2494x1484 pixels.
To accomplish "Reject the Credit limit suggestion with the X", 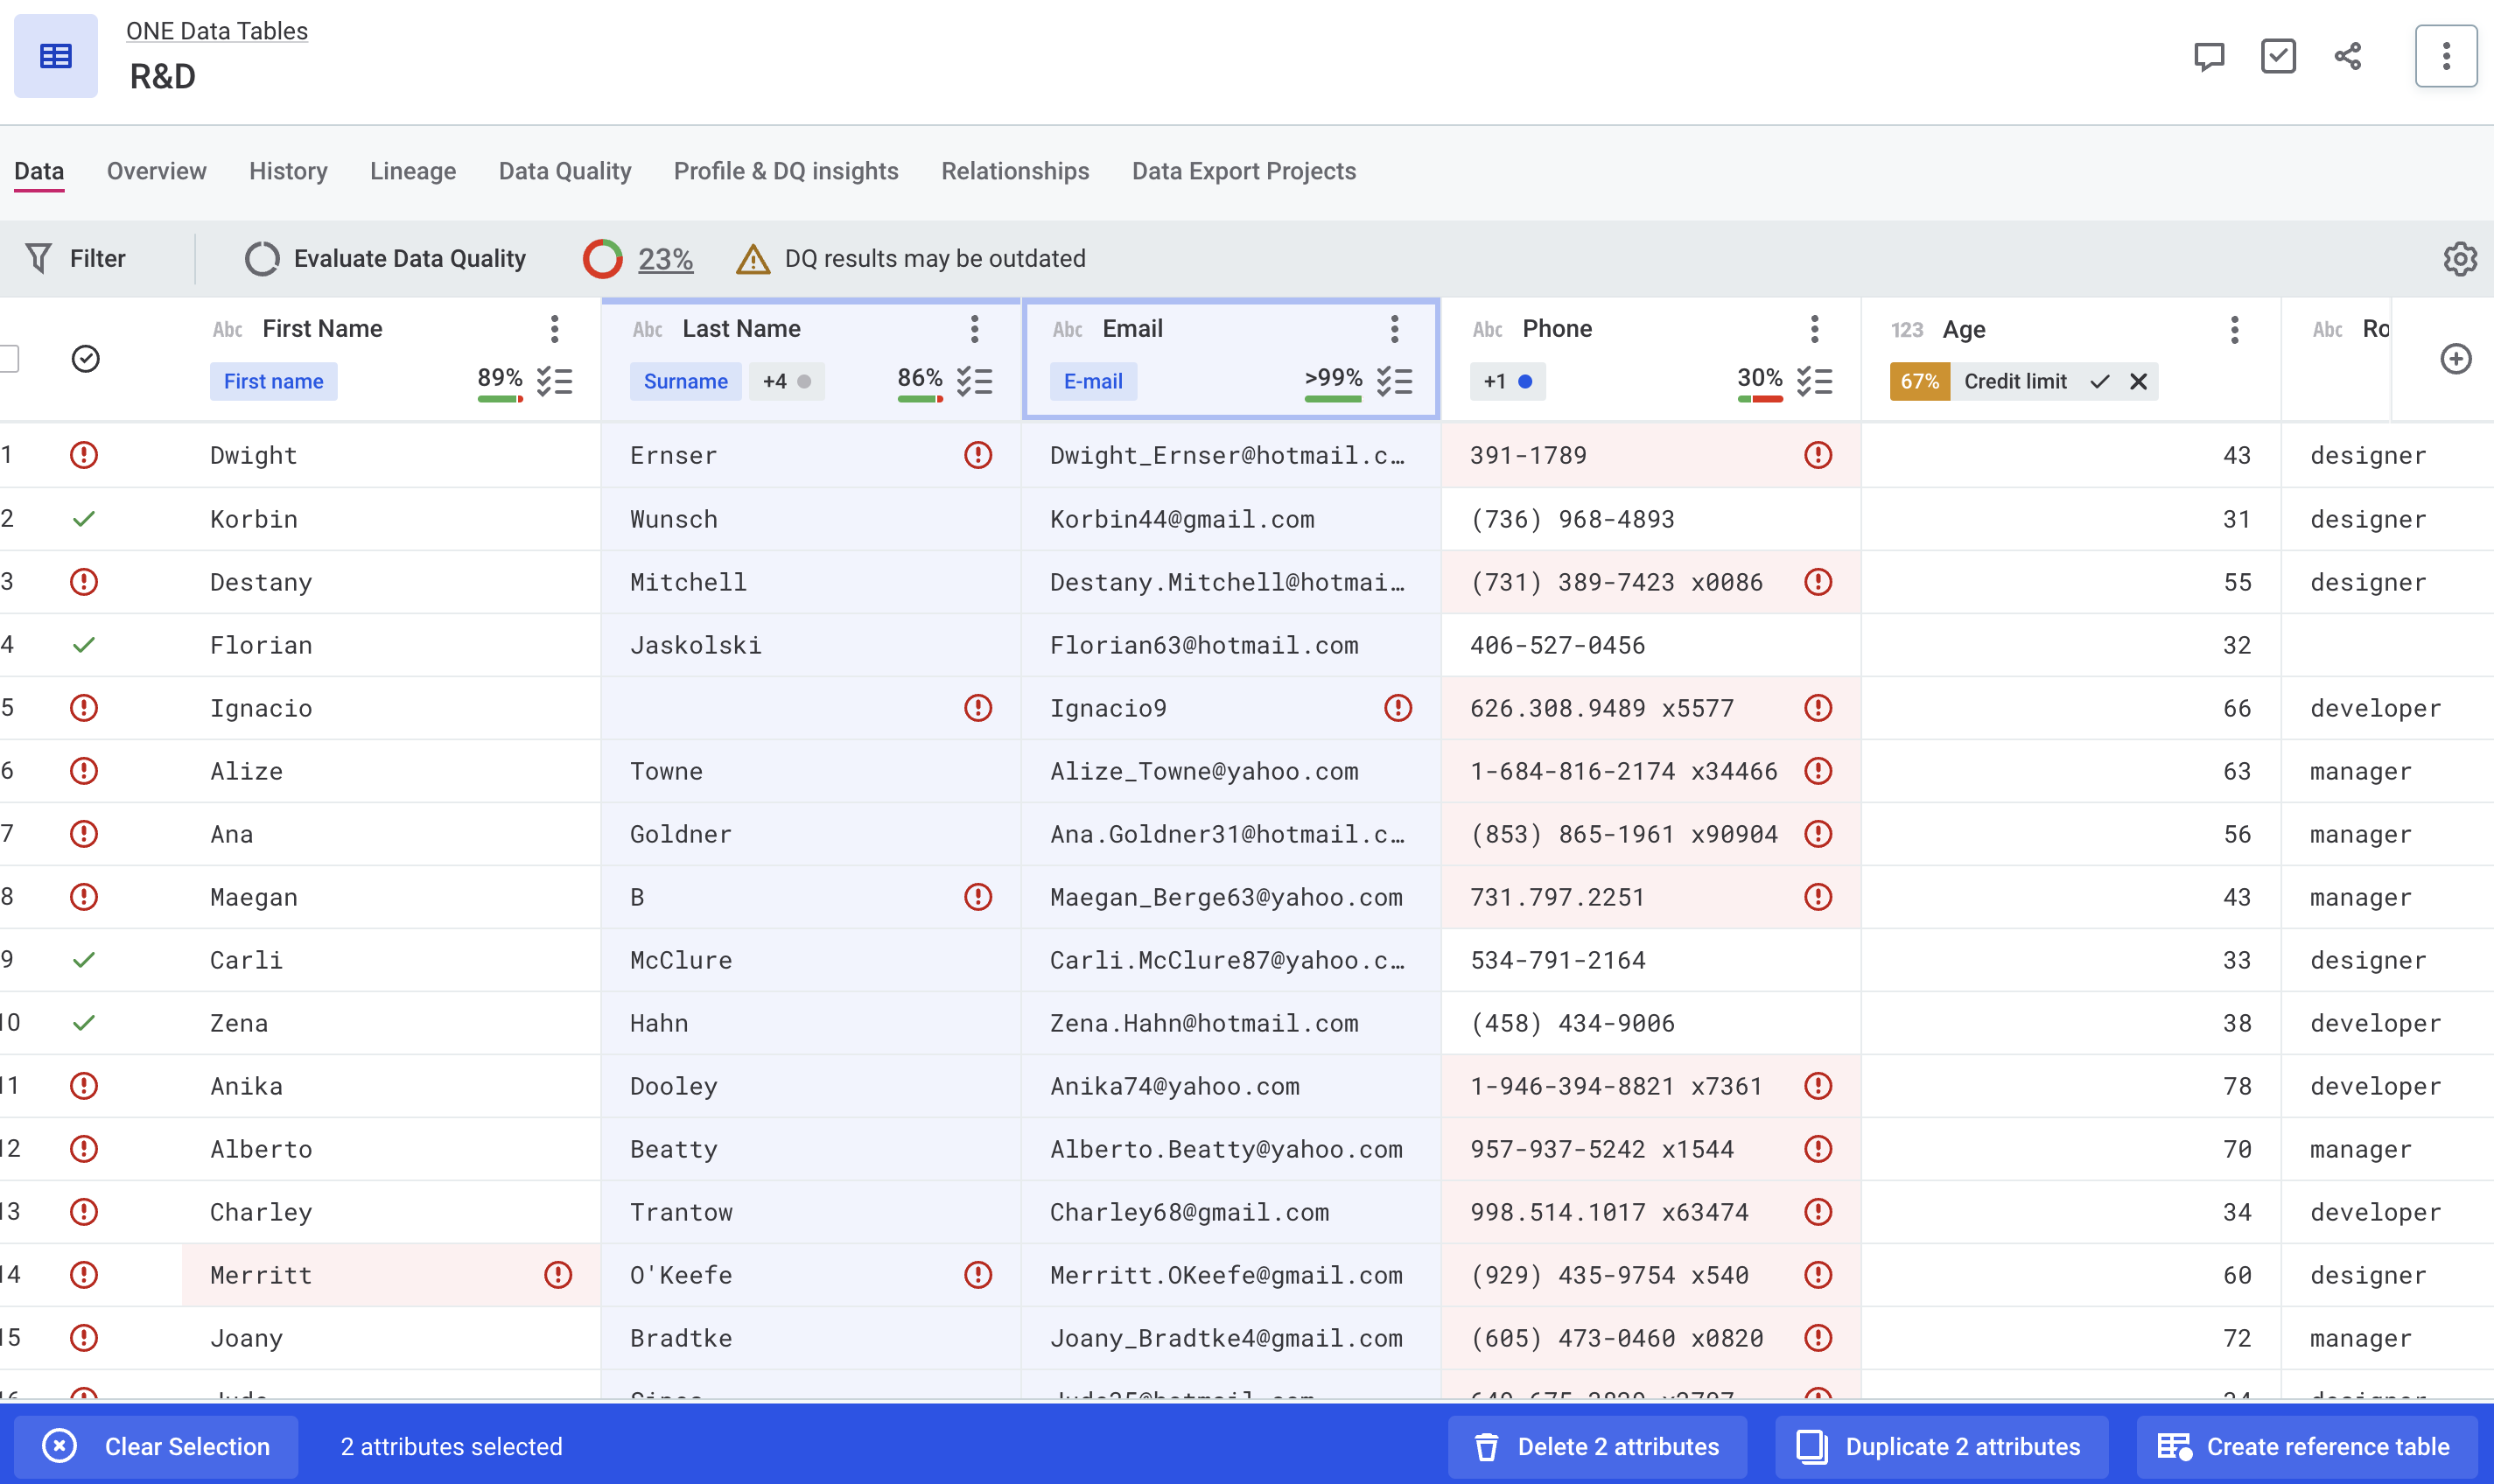I will tap(2139, 381).
